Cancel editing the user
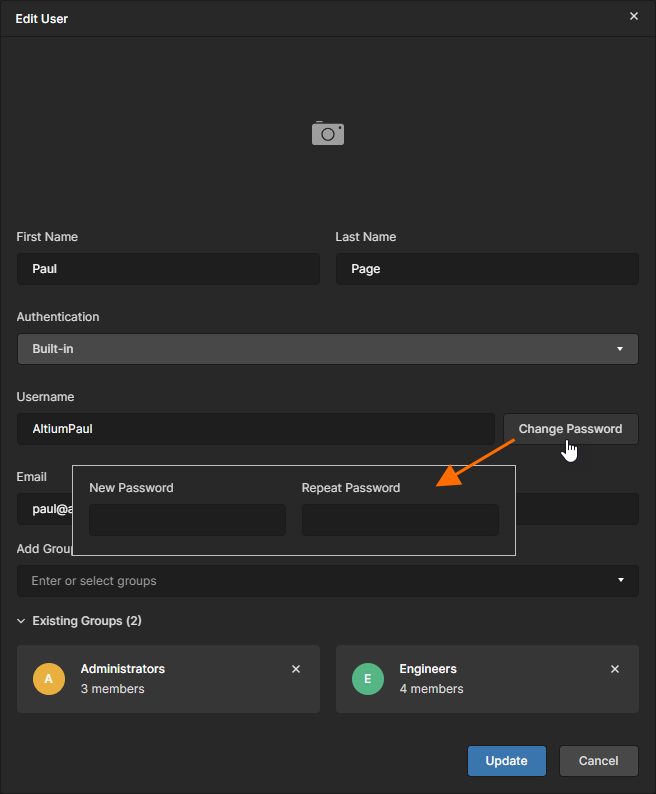 [x=598, y=761]
